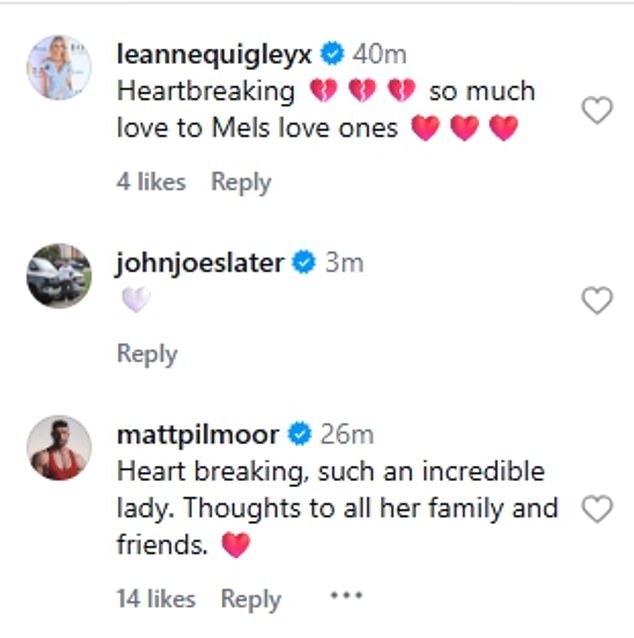Like mattpilmoor's comment using heart outline

pos(597,509)
